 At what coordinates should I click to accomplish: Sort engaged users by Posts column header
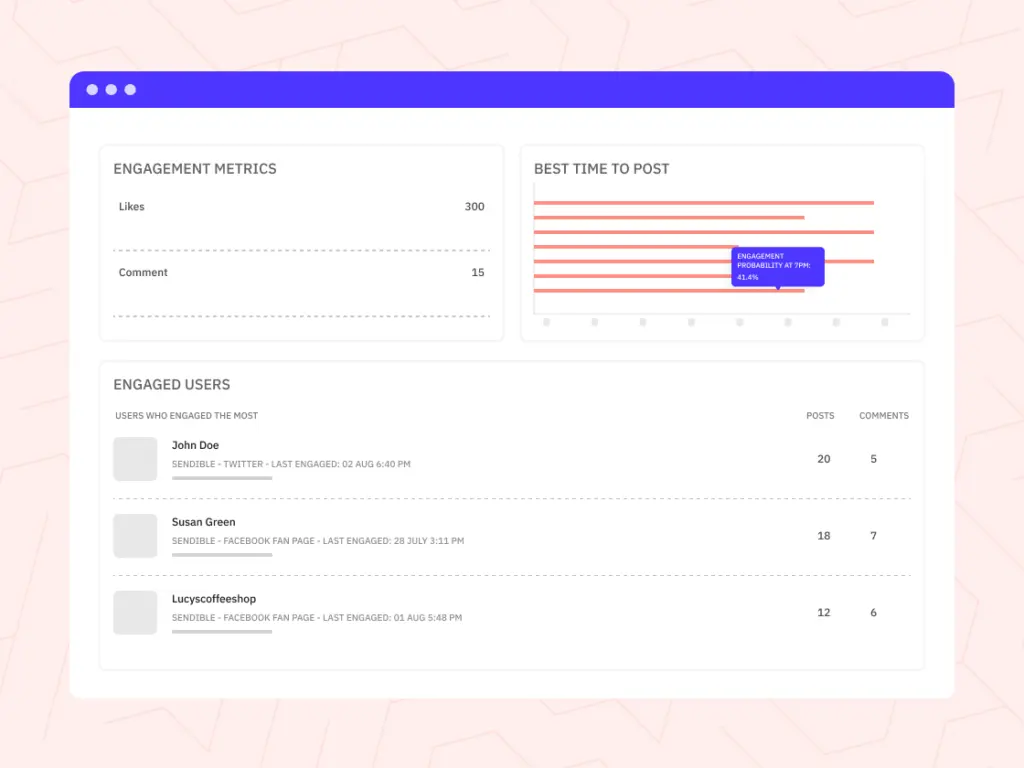click(x=820, y=416)
